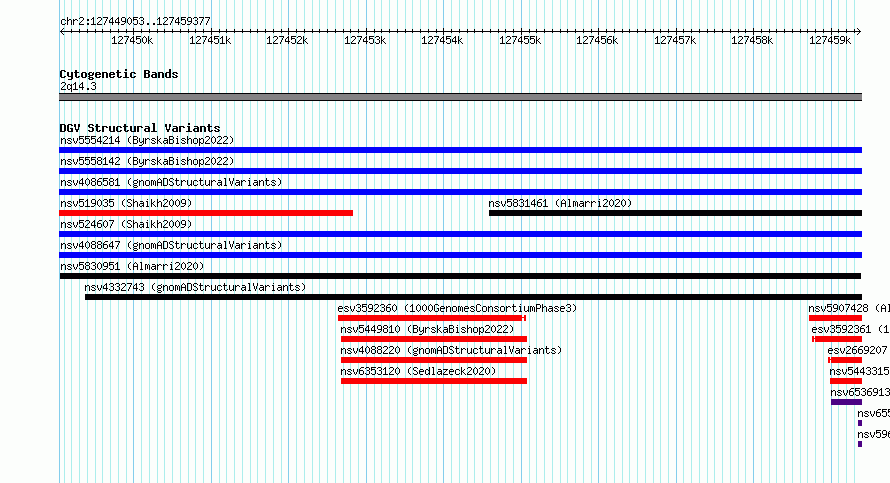Click ruler position 127453k

(365, 40)
